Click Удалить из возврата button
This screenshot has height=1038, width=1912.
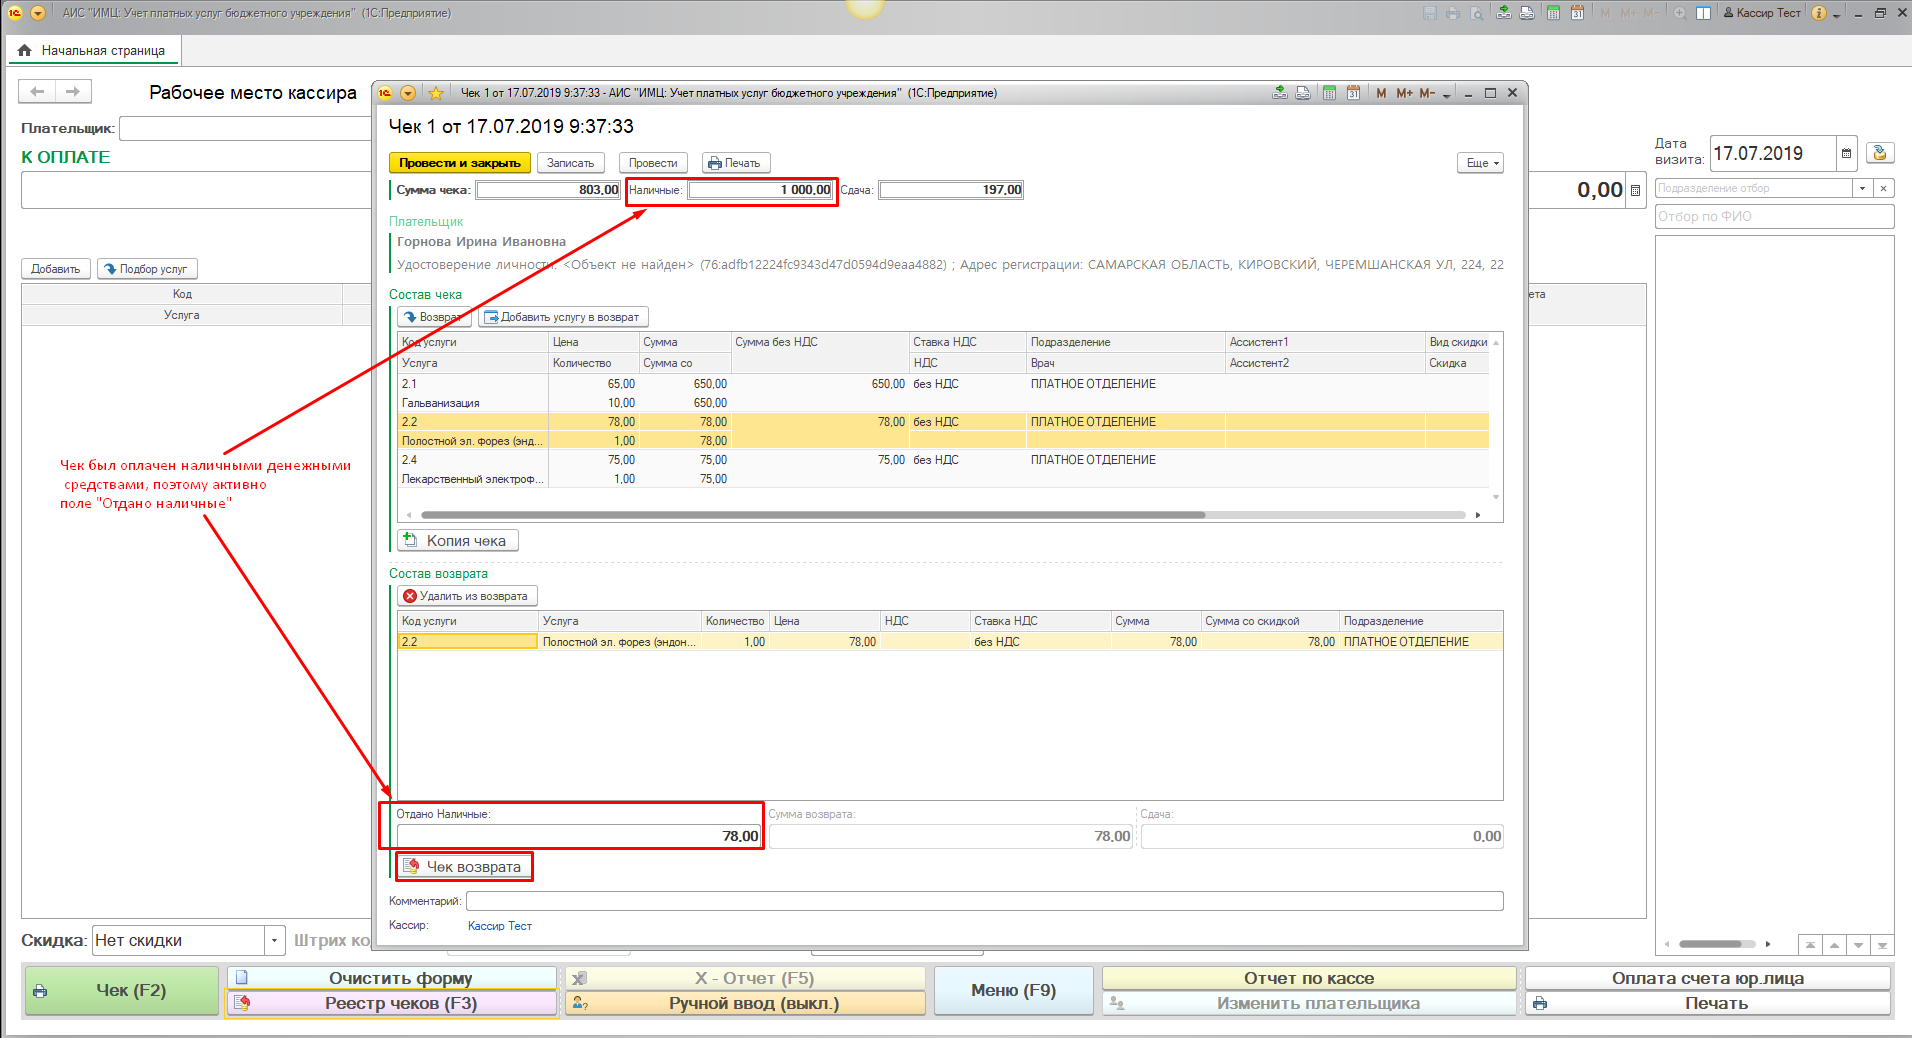tap(466, 596)
